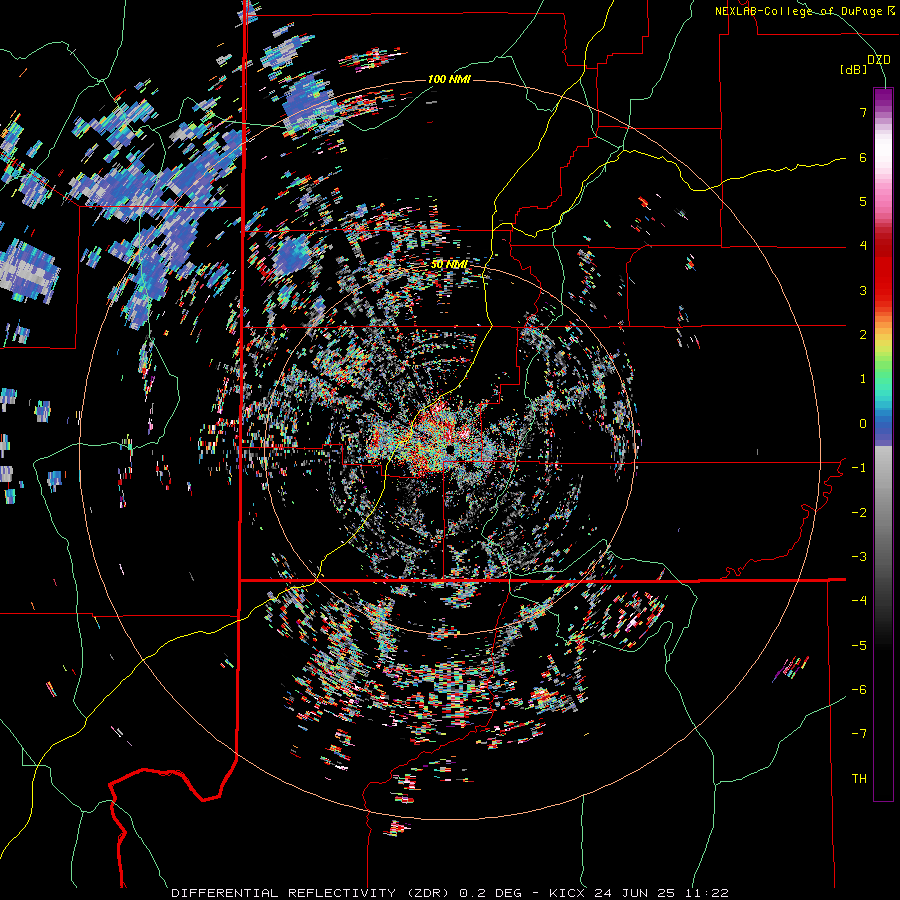
Task: Click the -4 value on the dB scale
Action: pos(859,601)
